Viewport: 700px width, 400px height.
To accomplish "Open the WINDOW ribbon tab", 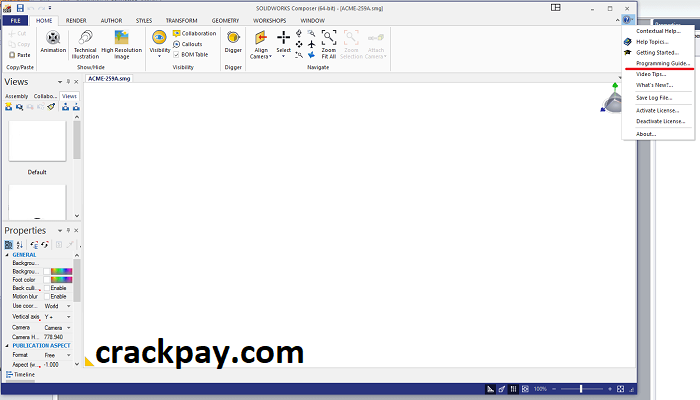I will tap(312, 21).
